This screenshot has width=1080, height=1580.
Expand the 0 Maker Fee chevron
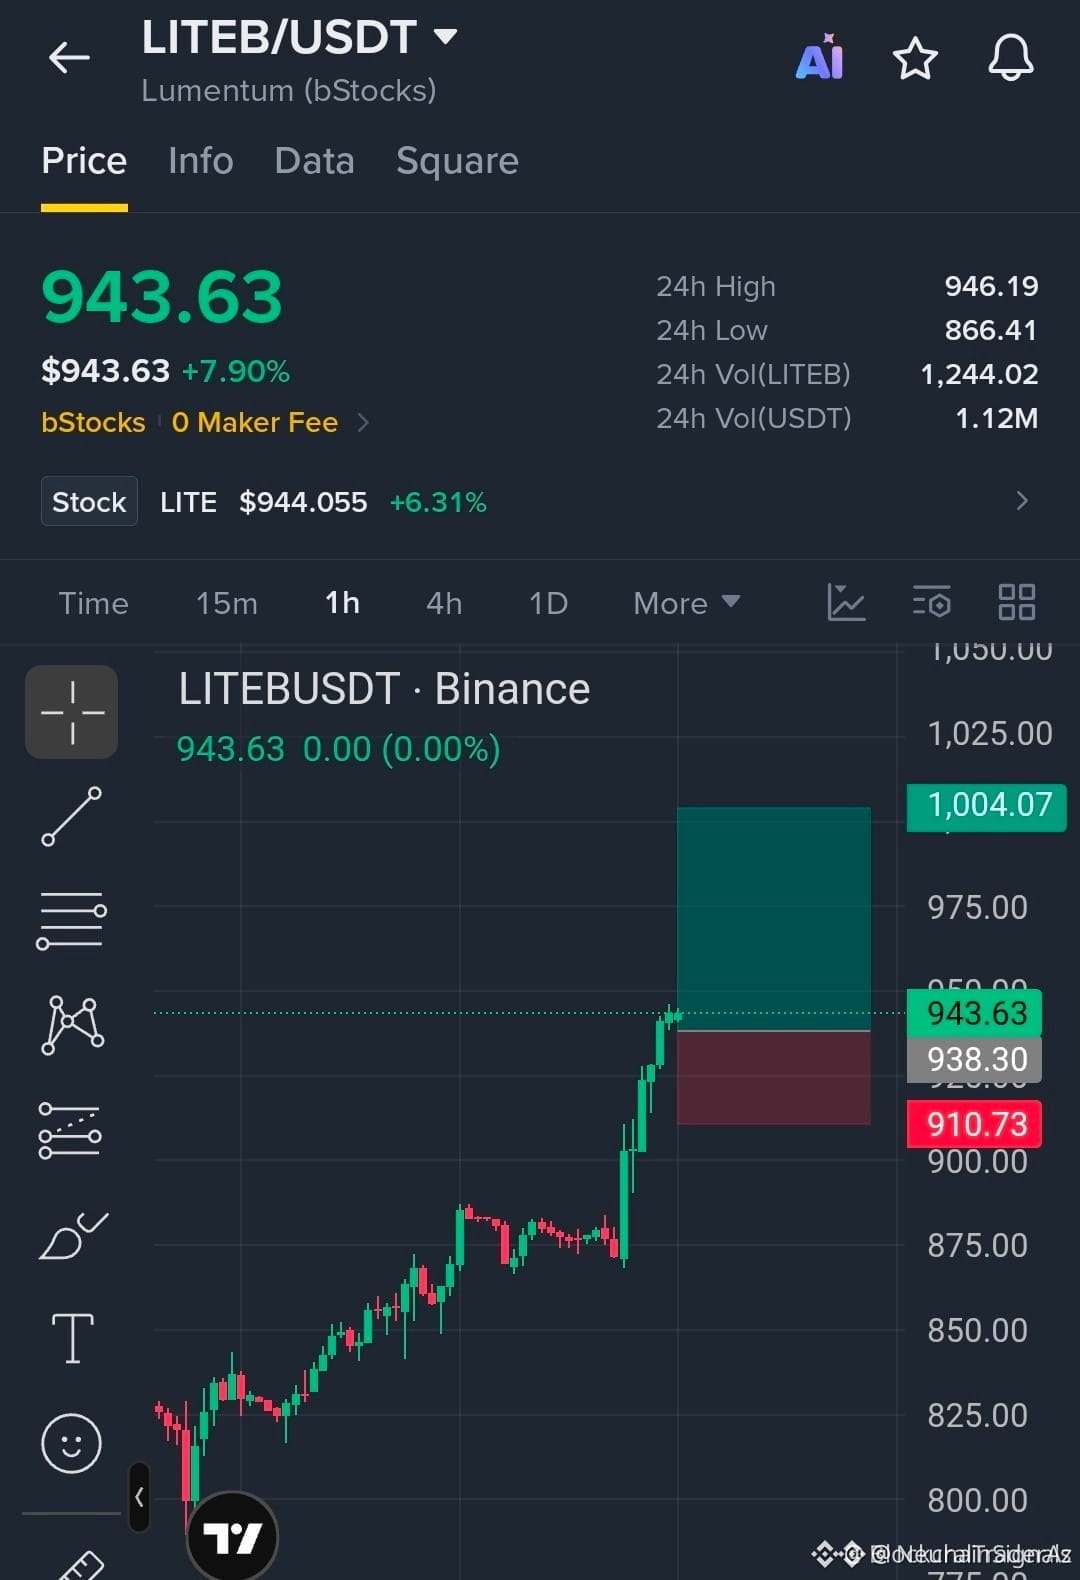[363, 422]
